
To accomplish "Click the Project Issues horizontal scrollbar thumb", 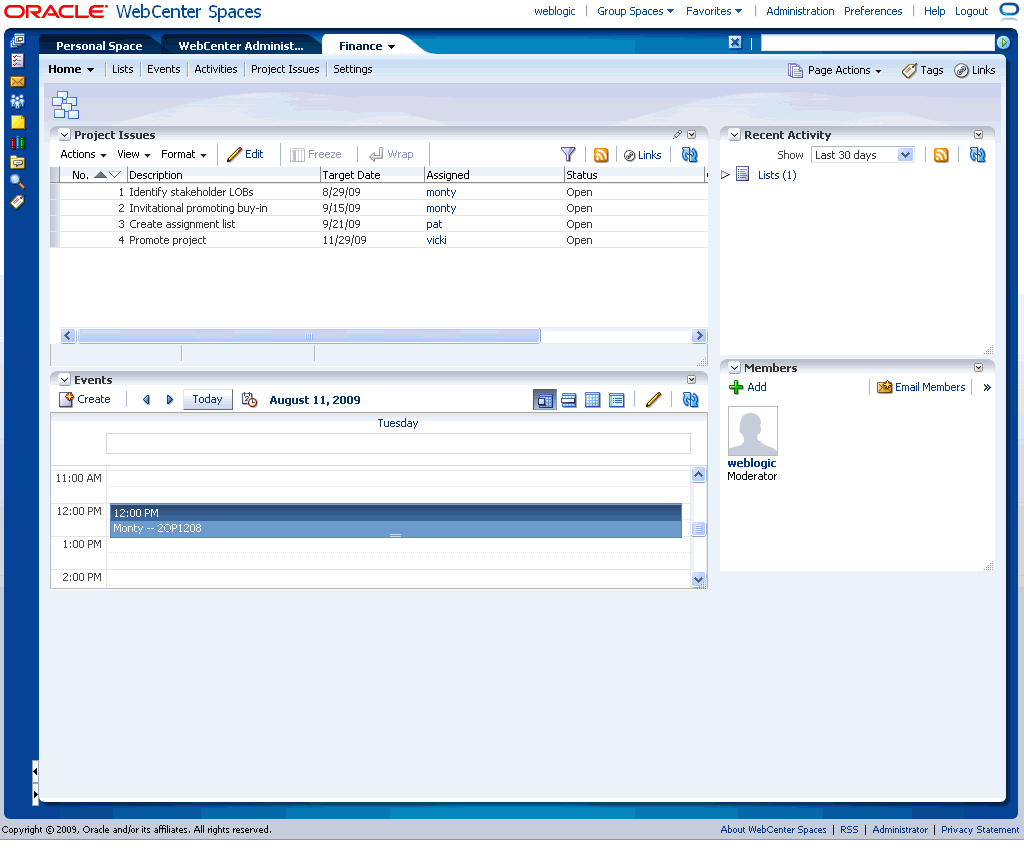I will [x=309, y=336].
